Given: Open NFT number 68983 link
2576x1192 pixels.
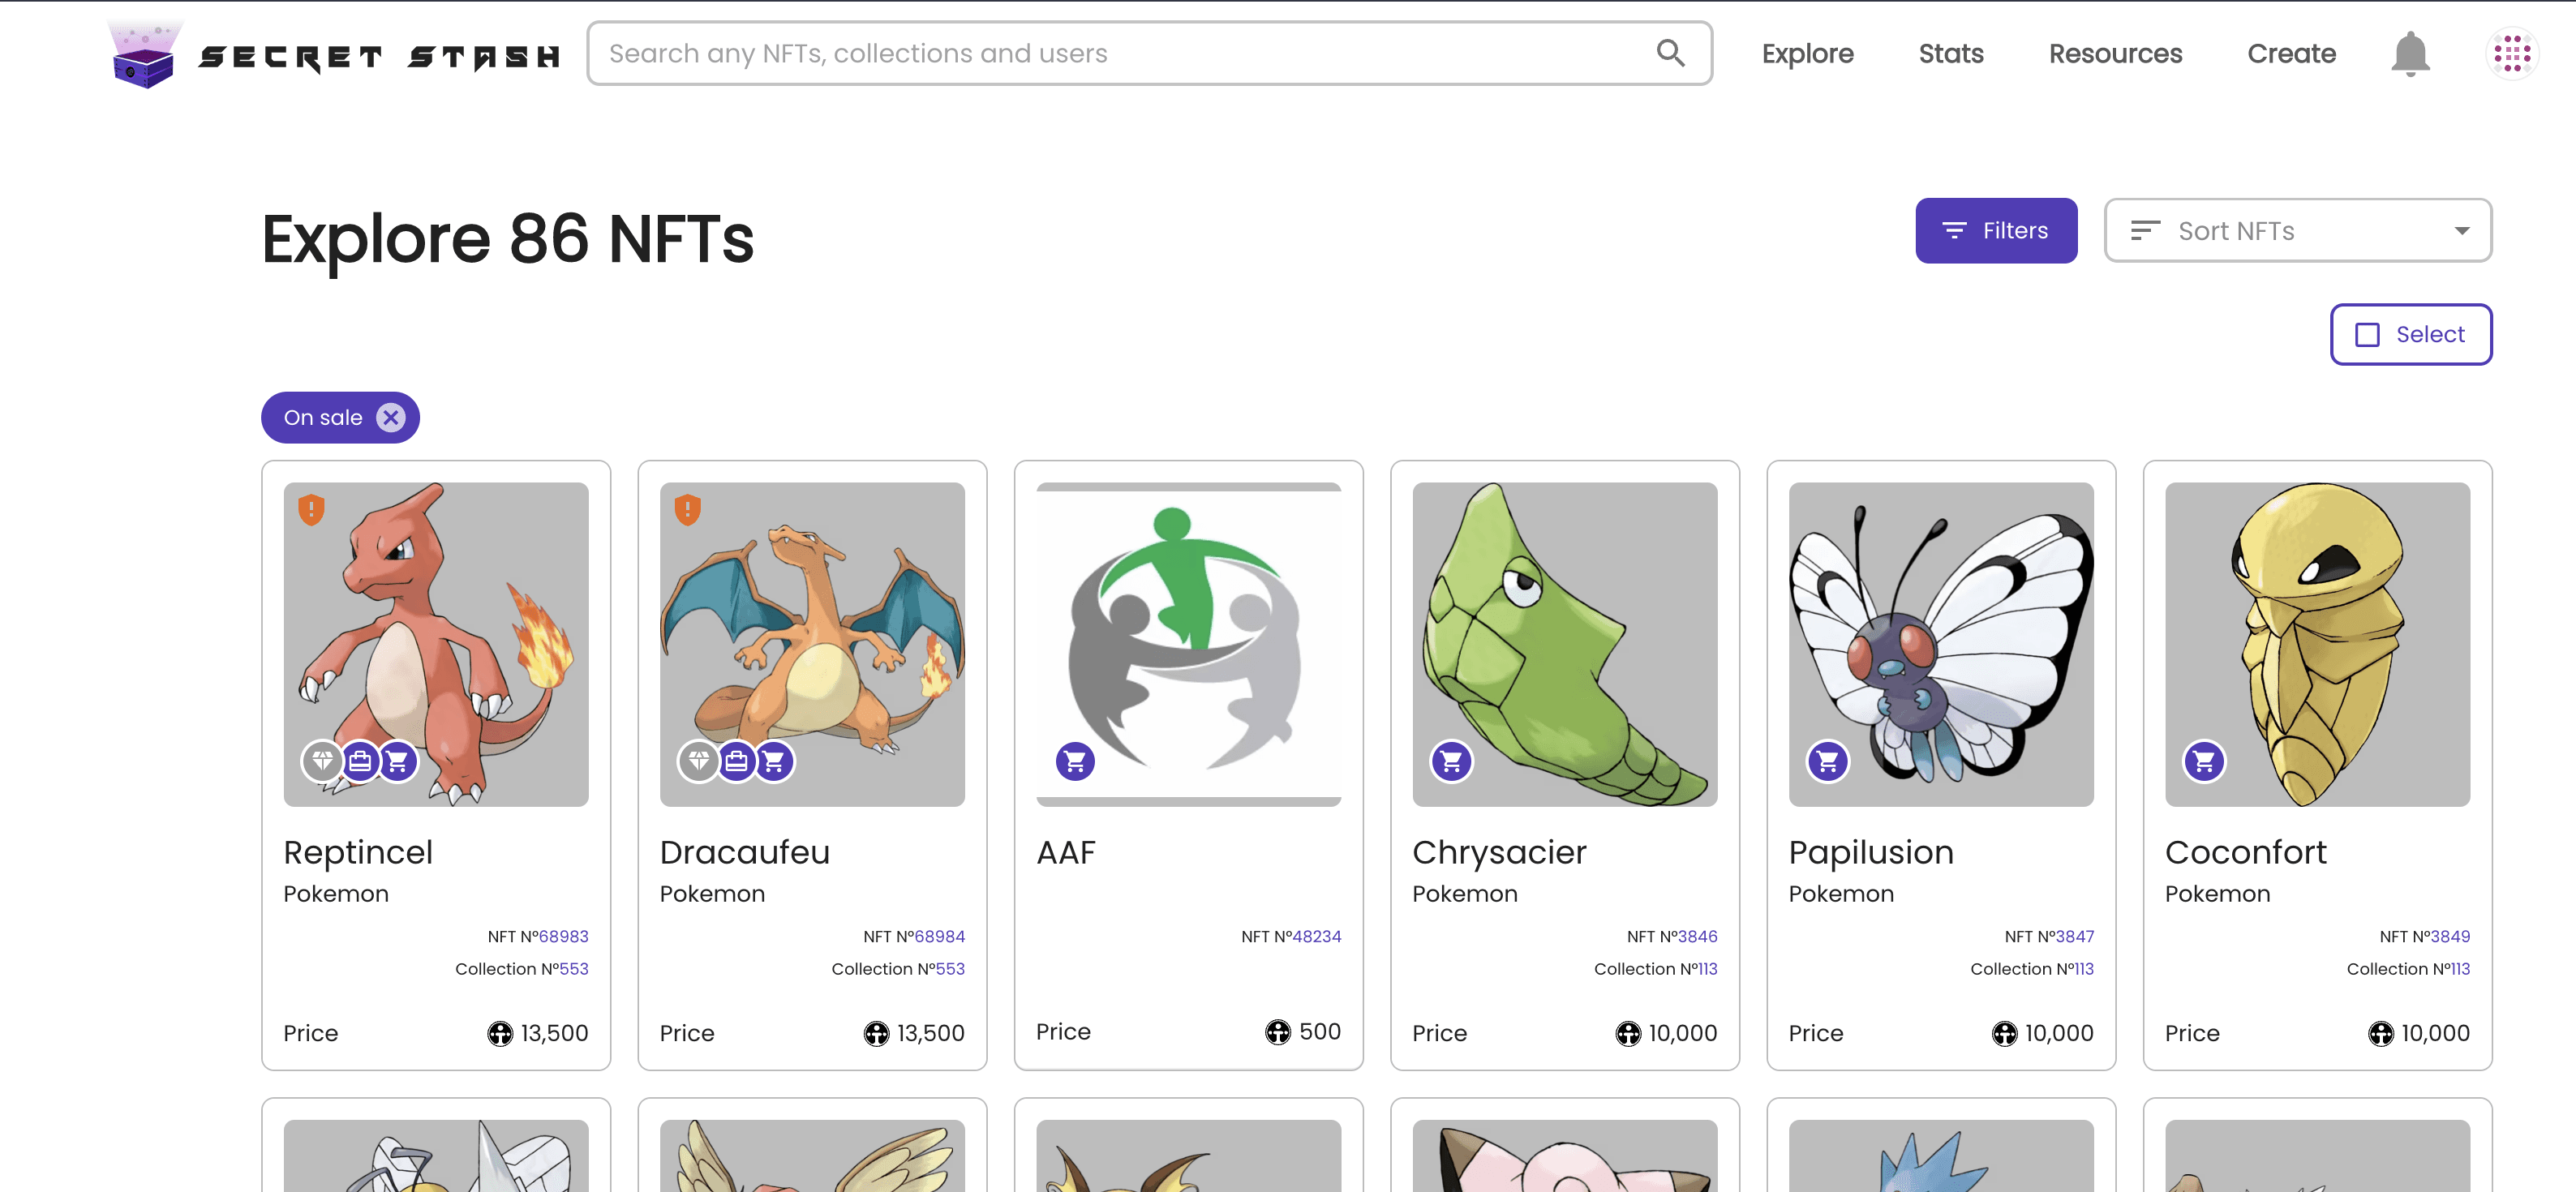Looking at the screenshot, I should (x=563, y=937).
